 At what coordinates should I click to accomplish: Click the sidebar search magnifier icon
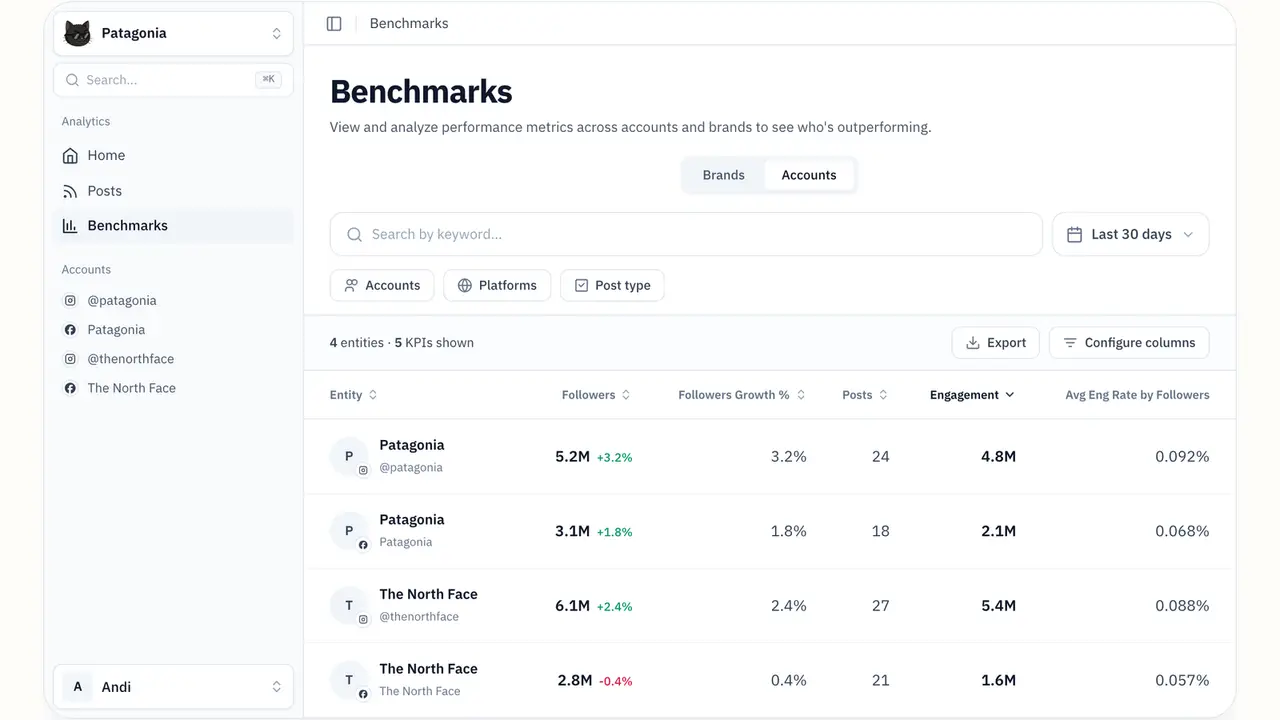coord(72,80)
